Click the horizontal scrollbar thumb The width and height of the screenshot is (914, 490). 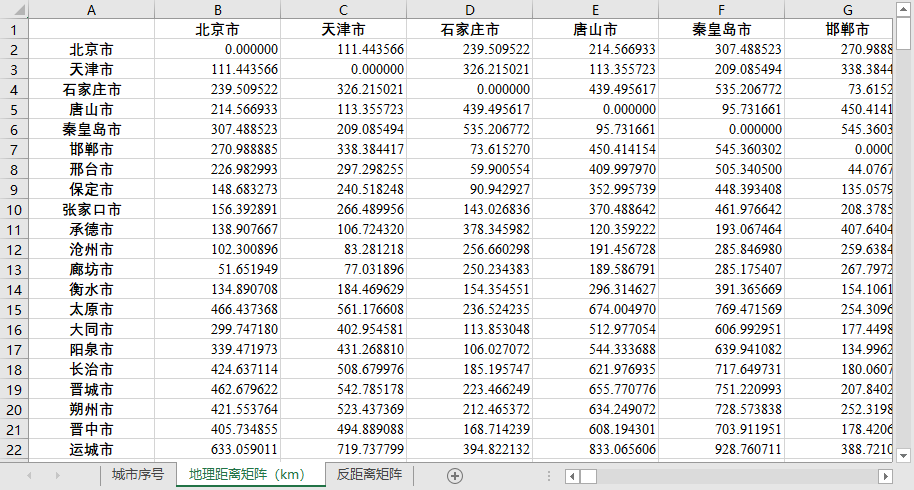click(588, 477)
